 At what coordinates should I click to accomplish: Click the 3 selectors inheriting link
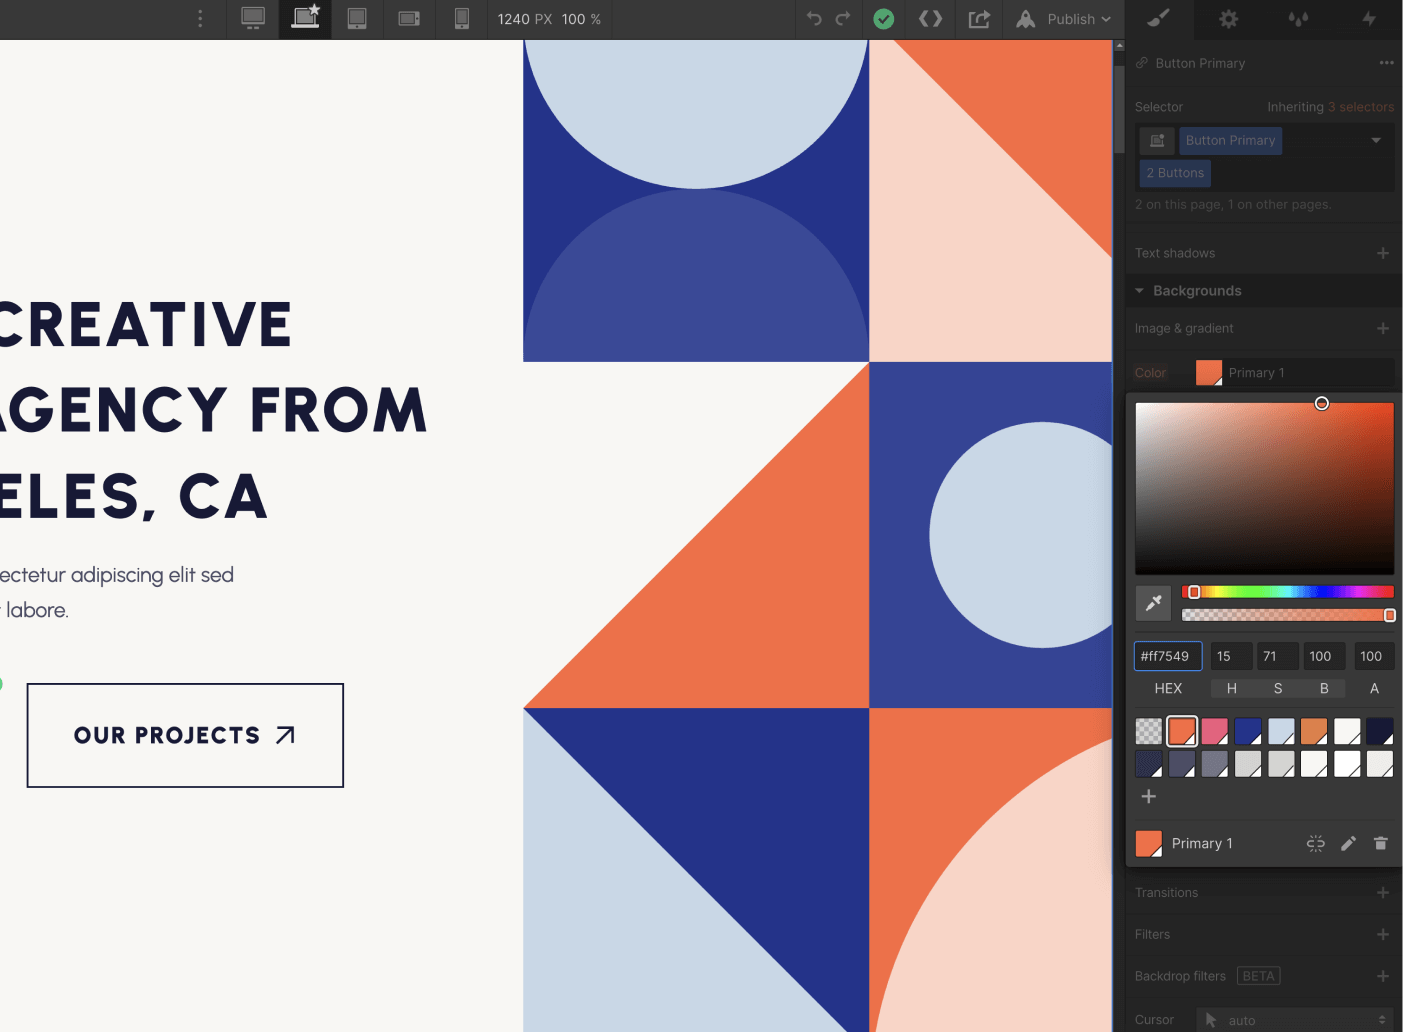(1361, 107)
